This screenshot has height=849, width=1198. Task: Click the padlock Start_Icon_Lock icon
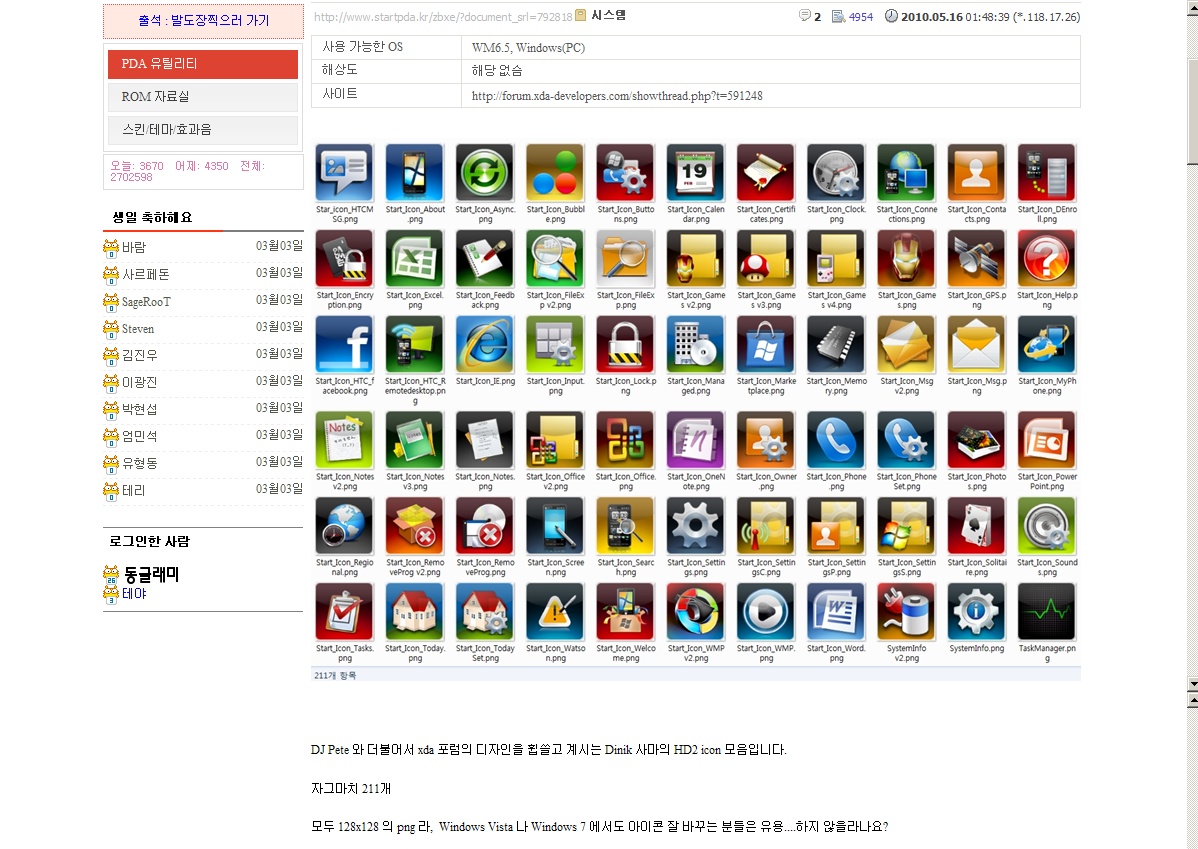625,345
